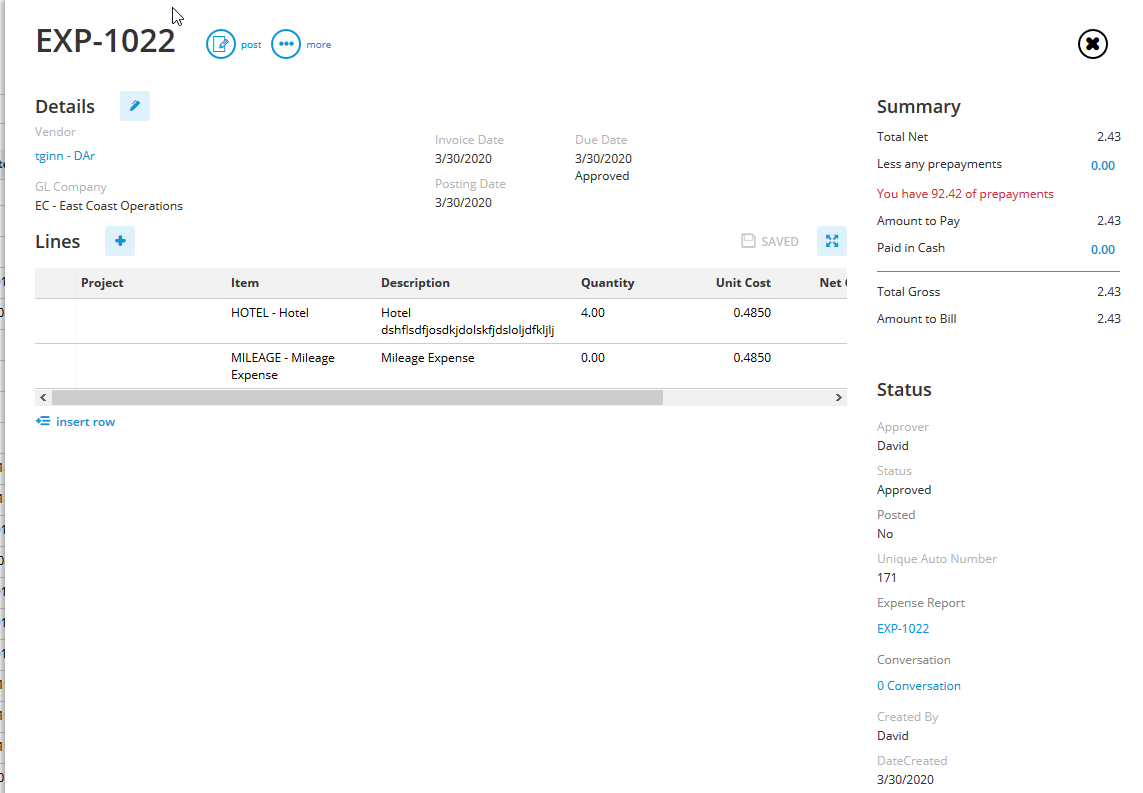Click the post label text
The width and height of the screenshot is (1143, 793).
point(251,44)
